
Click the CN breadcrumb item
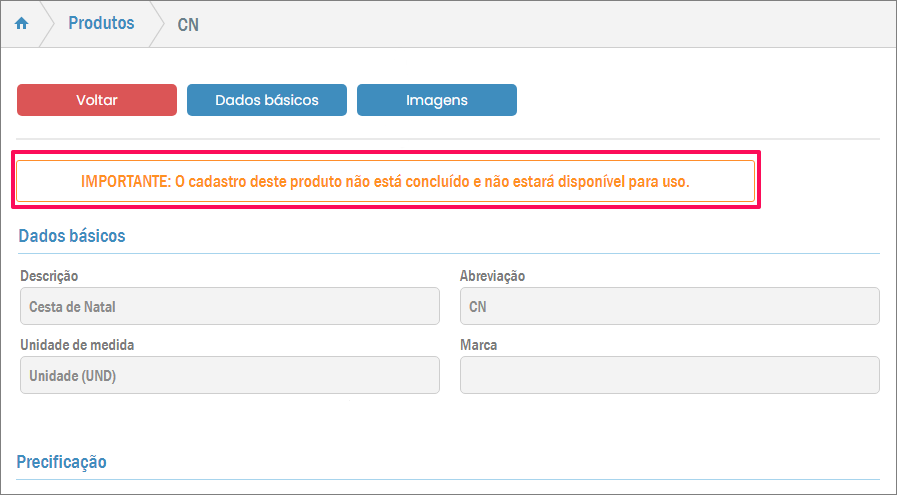[x=188, y=24]
